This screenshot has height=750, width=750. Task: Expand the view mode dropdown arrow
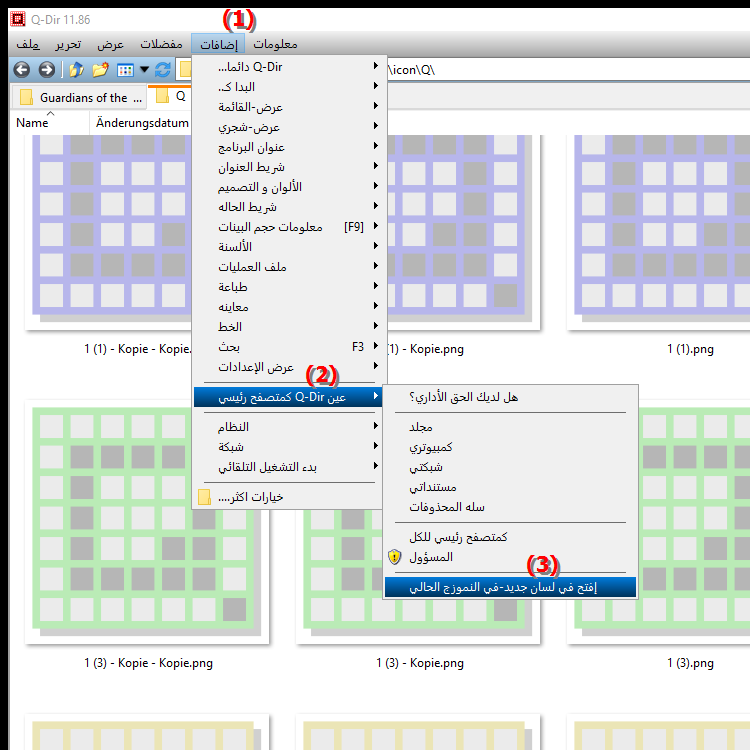tap(144, 70)
